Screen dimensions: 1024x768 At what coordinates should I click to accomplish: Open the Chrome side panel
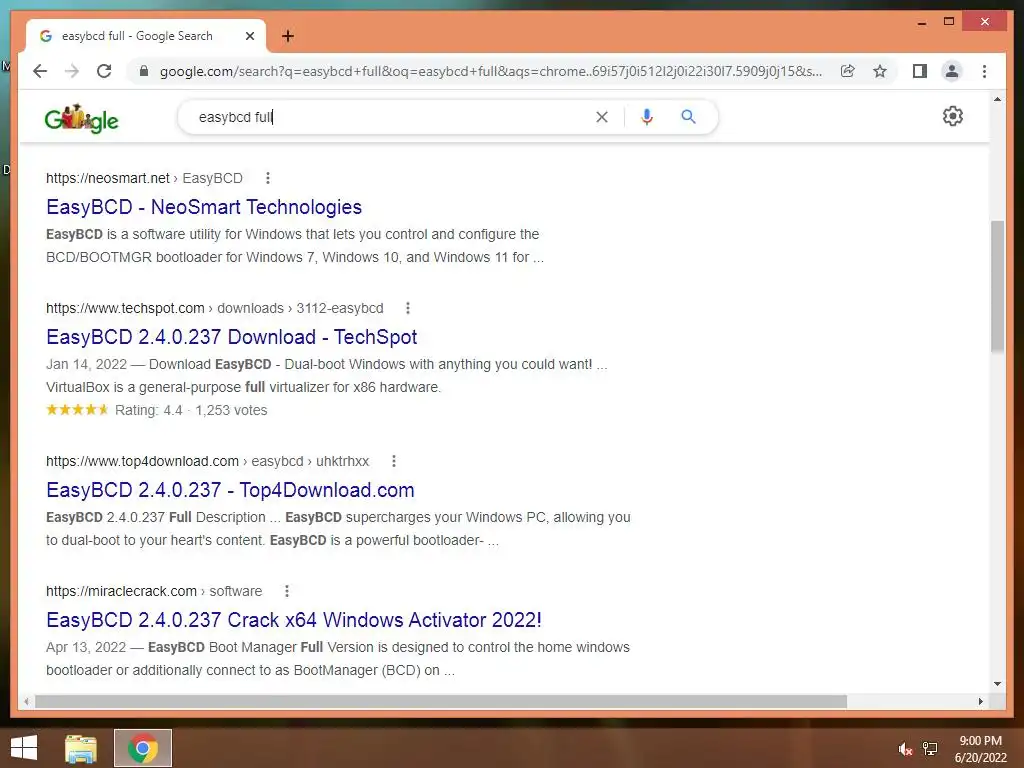(x=920, y=71)
